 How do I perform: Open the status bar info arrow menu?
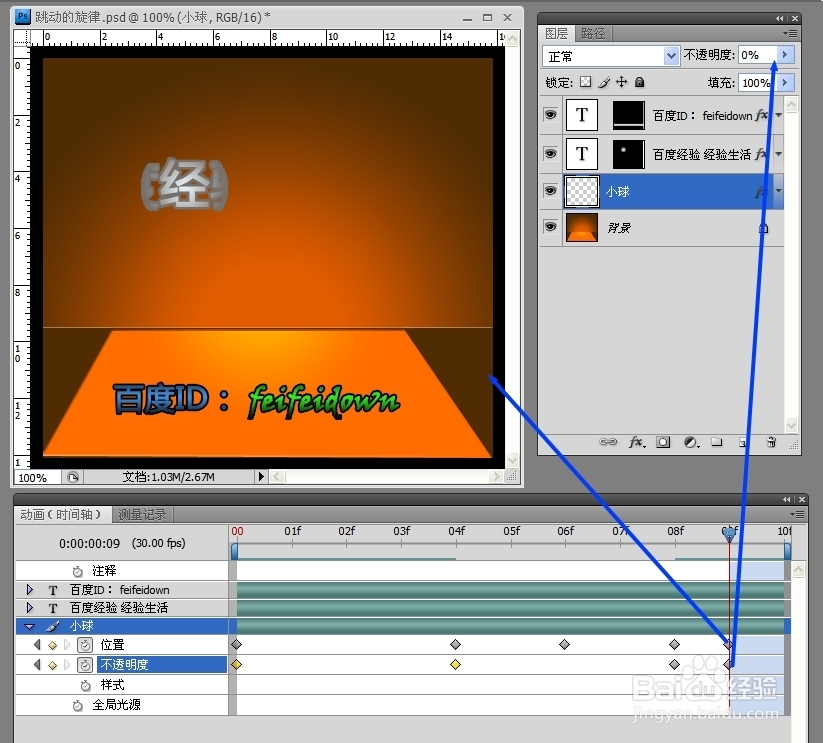pos(261,476)
